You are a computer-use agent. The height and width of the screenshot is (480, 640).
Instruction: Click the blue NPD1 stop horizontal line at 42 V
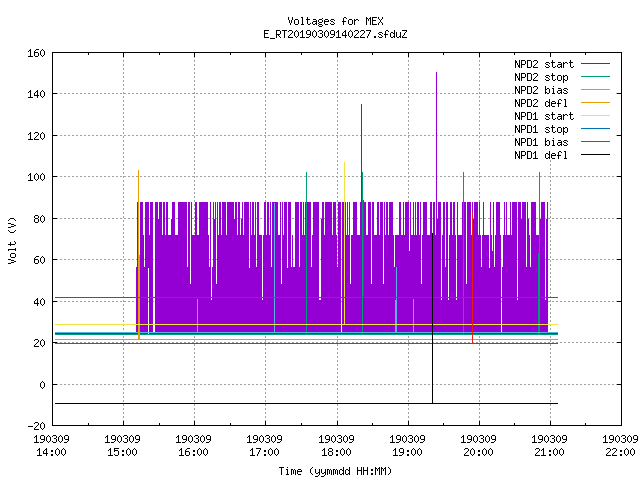[x=306, y=298]
